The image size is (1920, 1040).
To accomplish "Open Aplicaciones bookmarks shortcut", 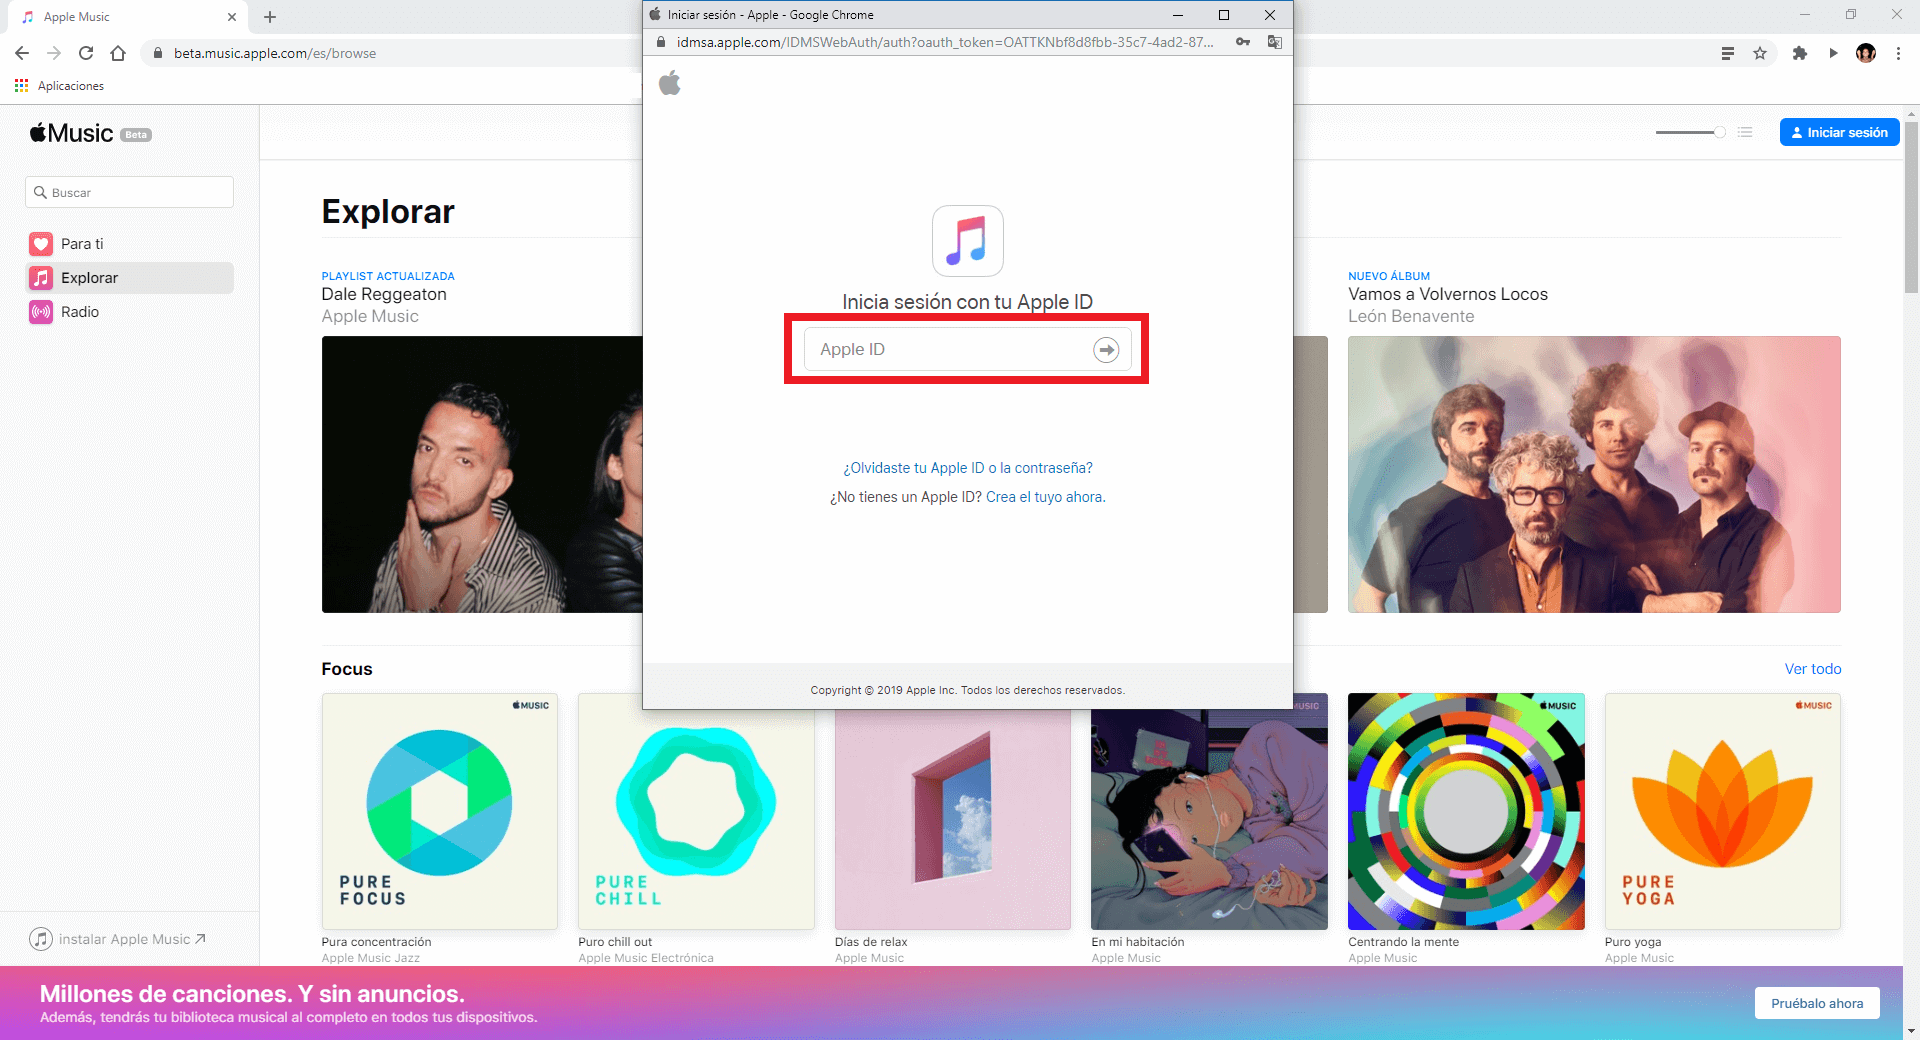I will click(60, 86).
